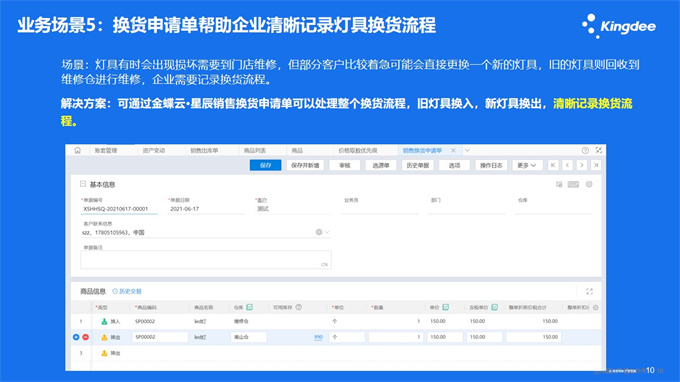Image resolution: width=680 pixels, height=382 pixels.
Task: Toggle the 含税单价 column checkbox
Action: [x=494, y=307]
